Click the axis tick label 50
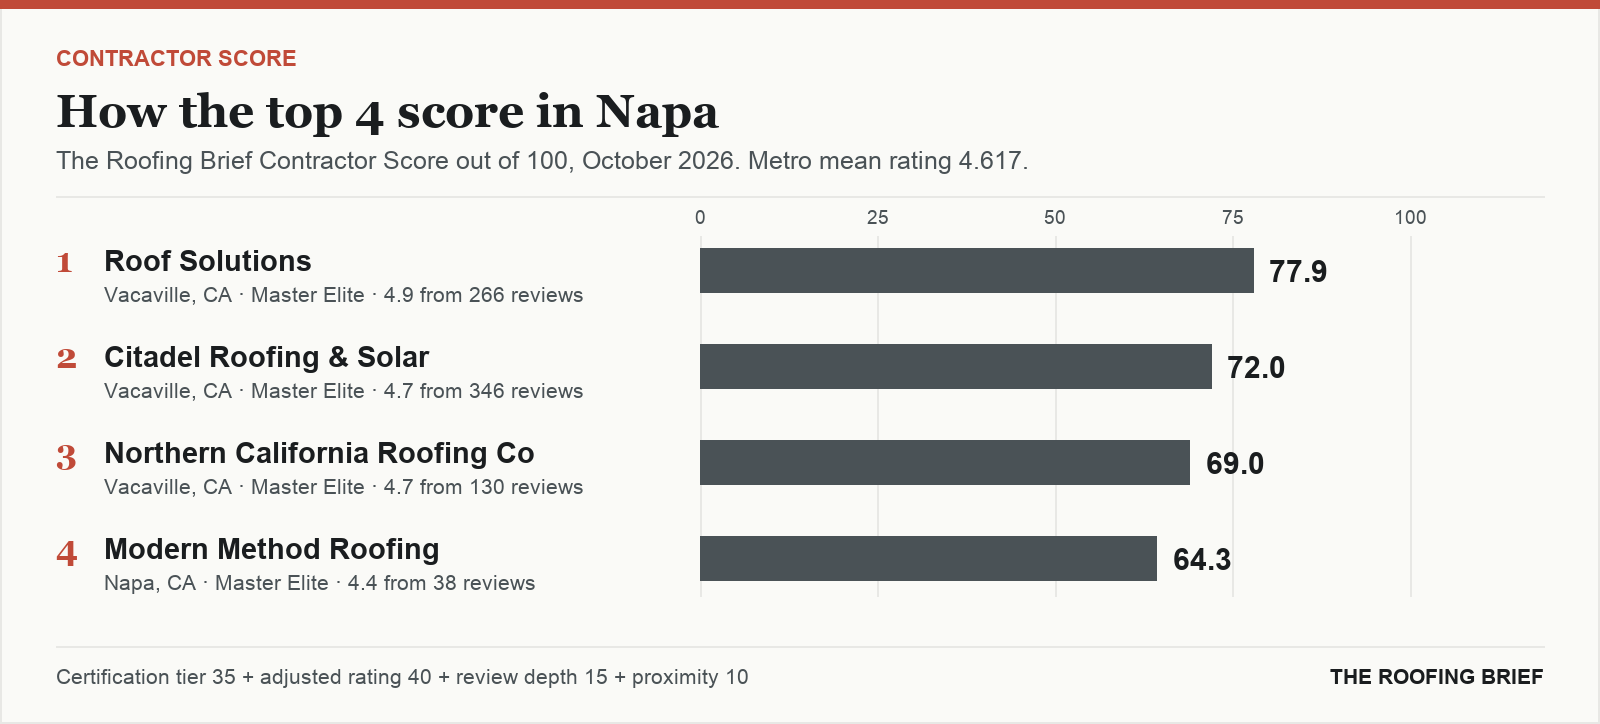 coord(1055,218)
